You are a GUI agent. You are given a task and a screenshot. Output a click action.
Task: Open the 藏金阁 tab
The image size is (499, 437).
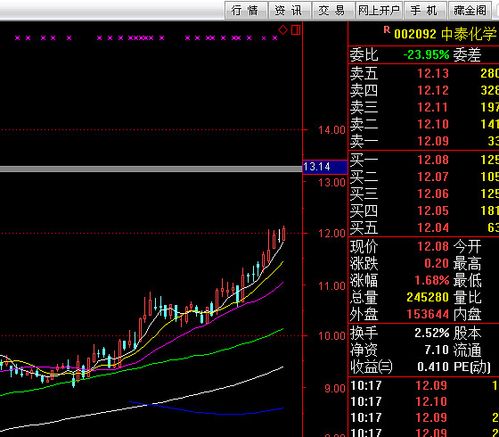click(x=470, y=10)
